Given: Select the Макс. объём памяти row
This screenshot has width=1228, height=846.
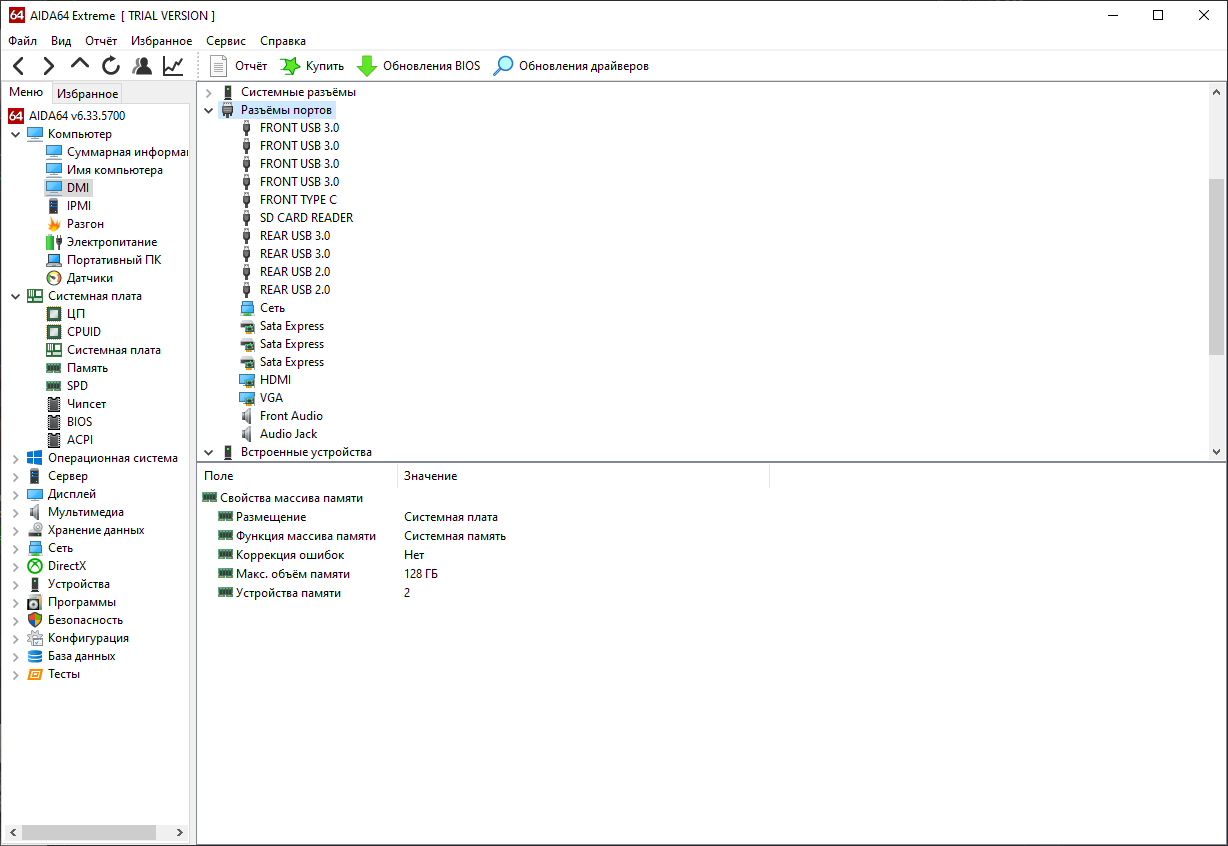Looking at the screenshot, I should tap(293, 574).
